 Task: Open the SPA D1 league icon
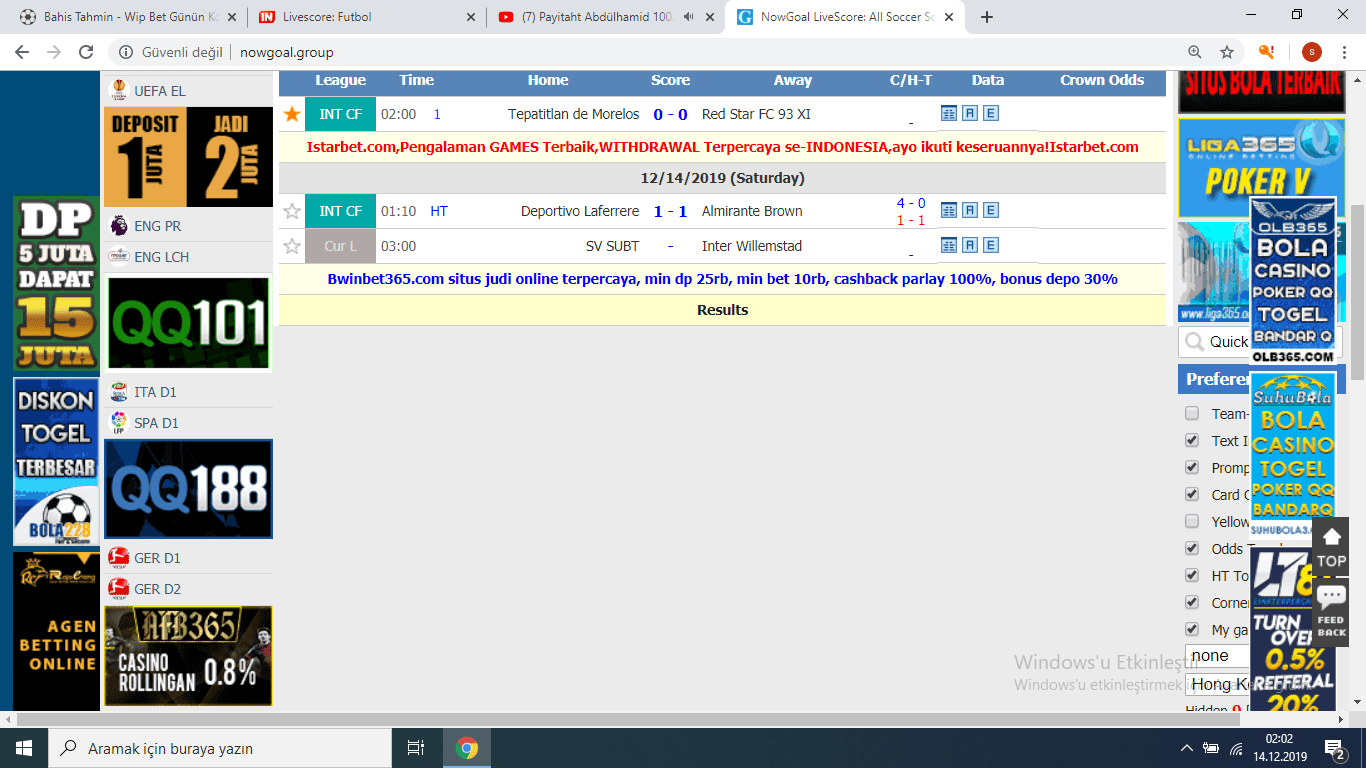118,422
